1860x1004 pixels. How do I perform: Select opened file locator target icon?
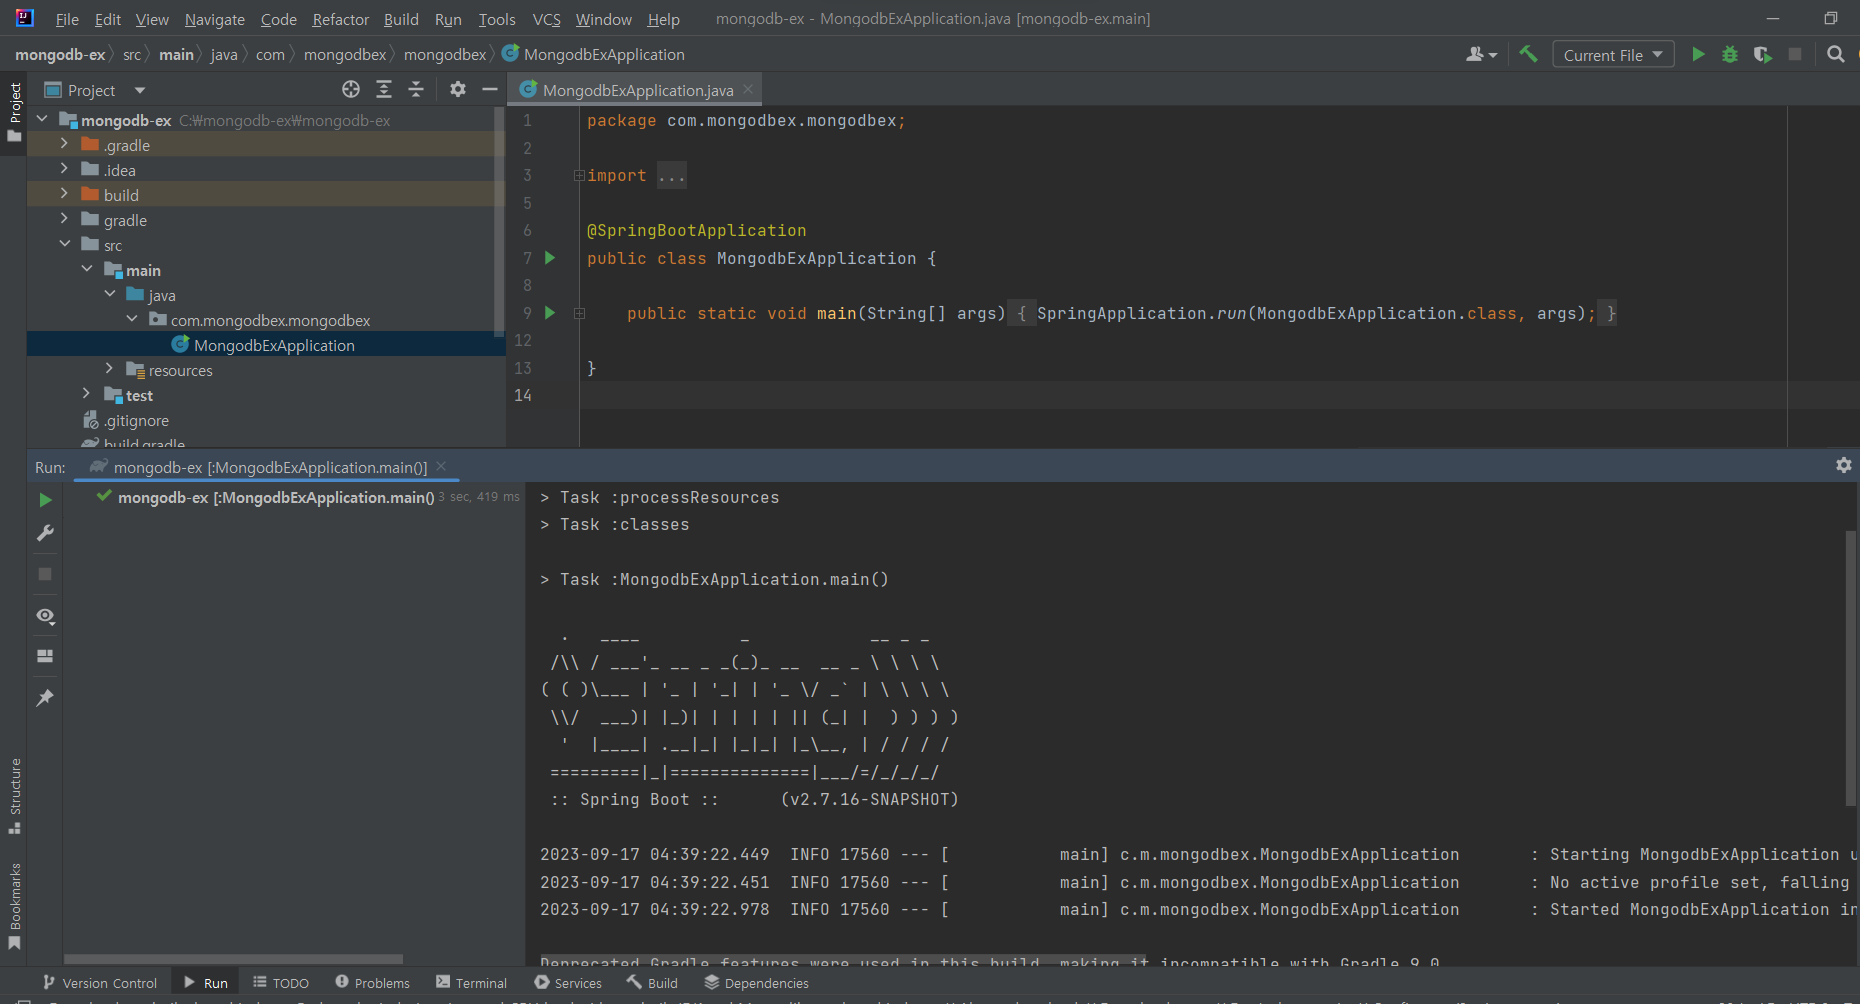pyautogui.click(x=351, y=89)
